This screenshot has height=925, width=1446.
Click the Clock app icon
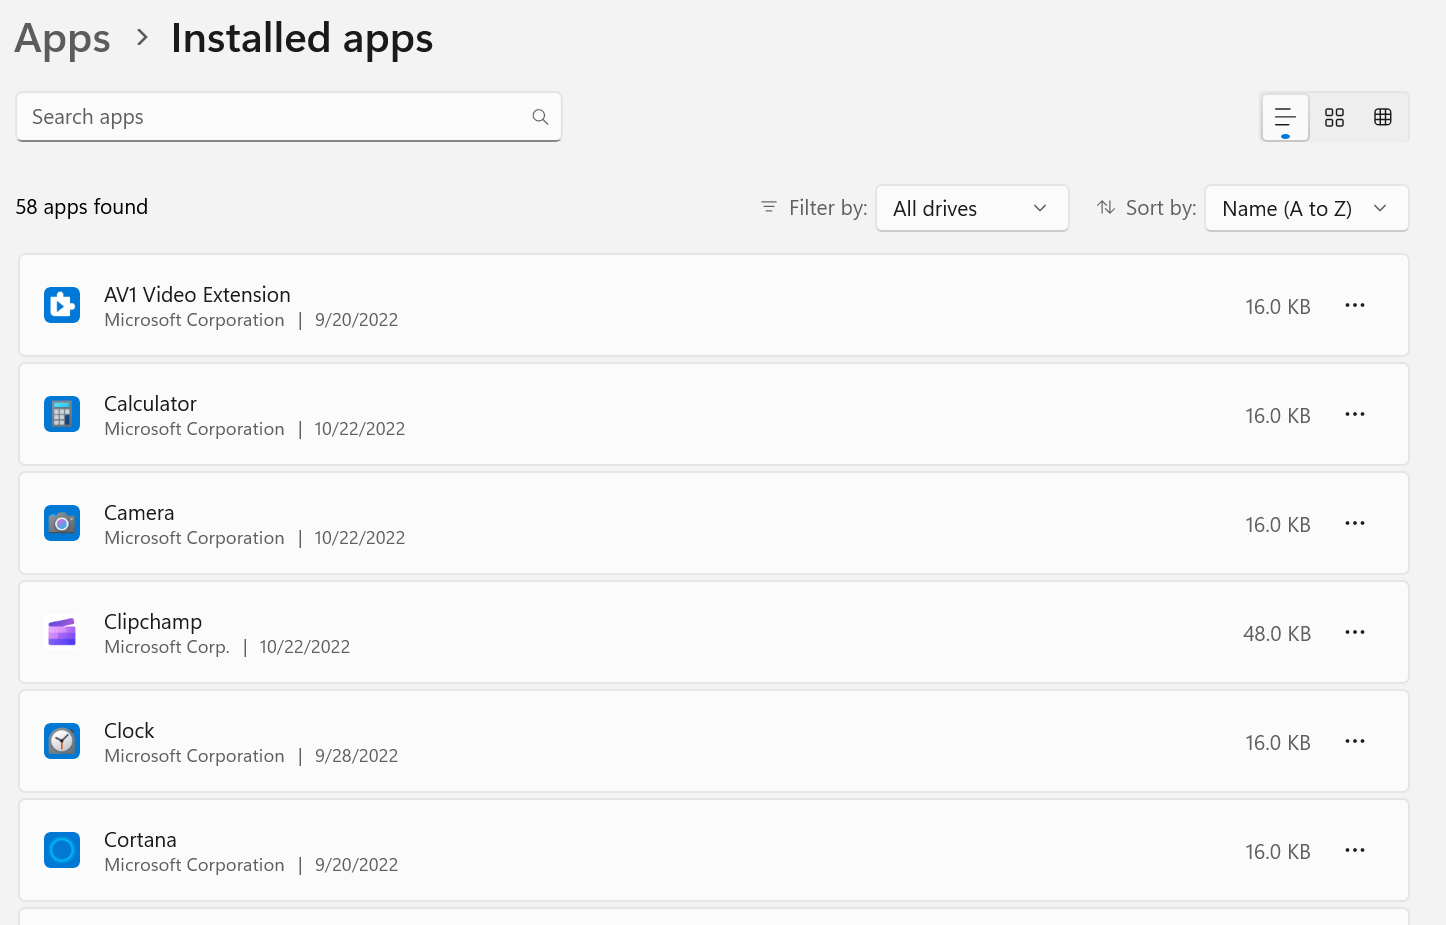click(x=62, y=741)
